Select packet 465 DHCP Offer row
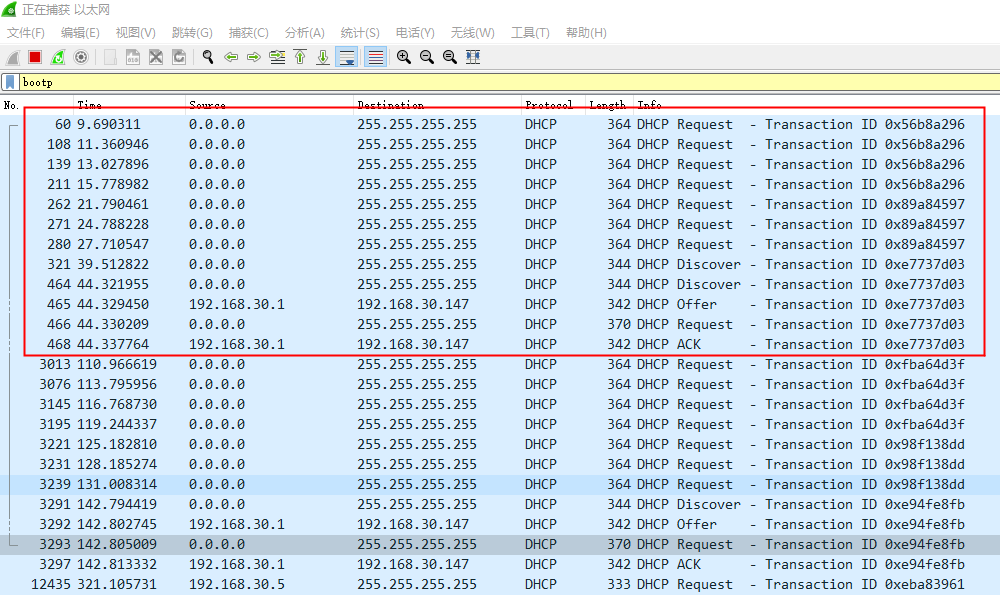The image size is (1000, 596). [x=500, y=304]
